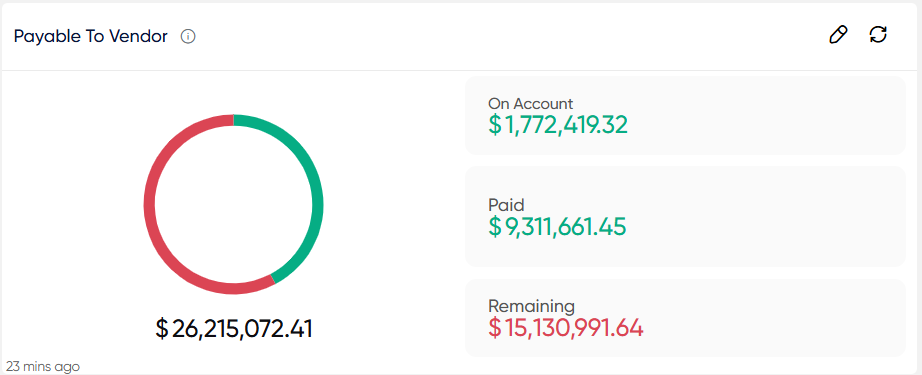This screenshot has width=922, height=375.
Task: Click the On Account label
Action: coord(530,104)
